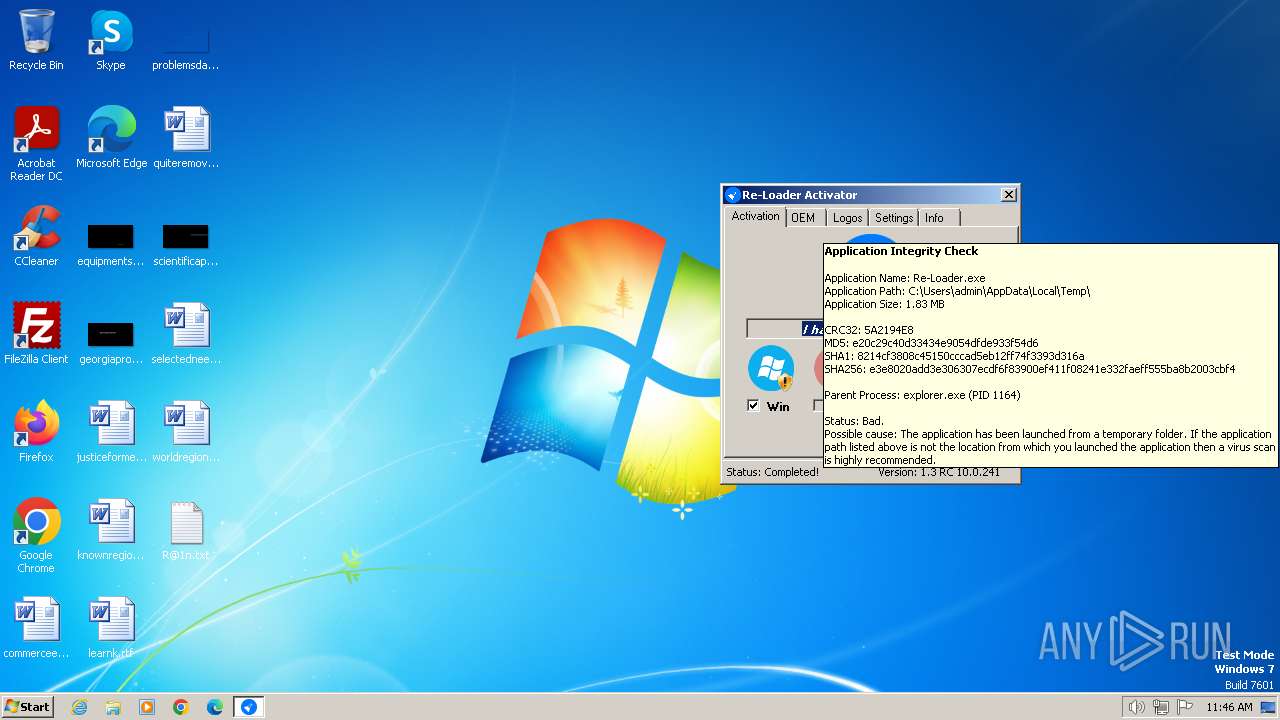Select the R@1n.txt text file
This screenshot has height=720, width=1280.
[x=186, y=530]
